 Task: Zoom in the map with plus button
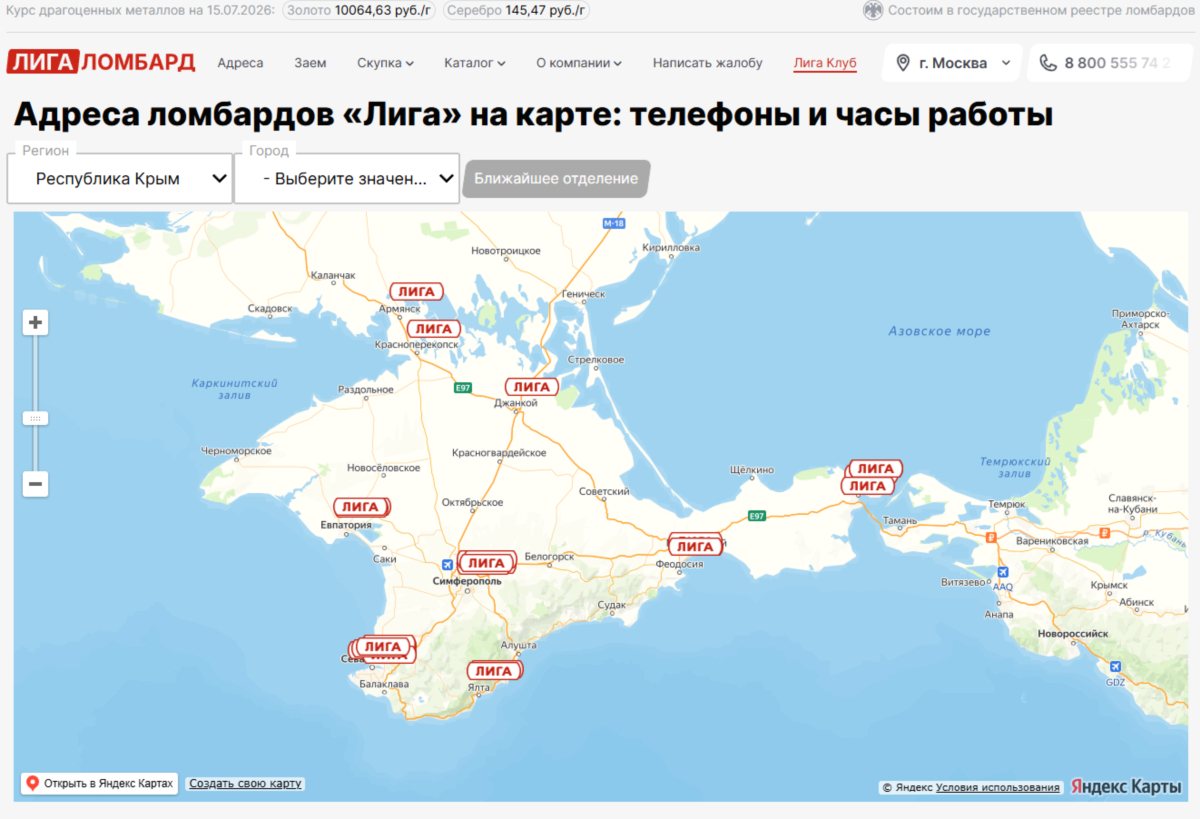[x=36, y=322]
